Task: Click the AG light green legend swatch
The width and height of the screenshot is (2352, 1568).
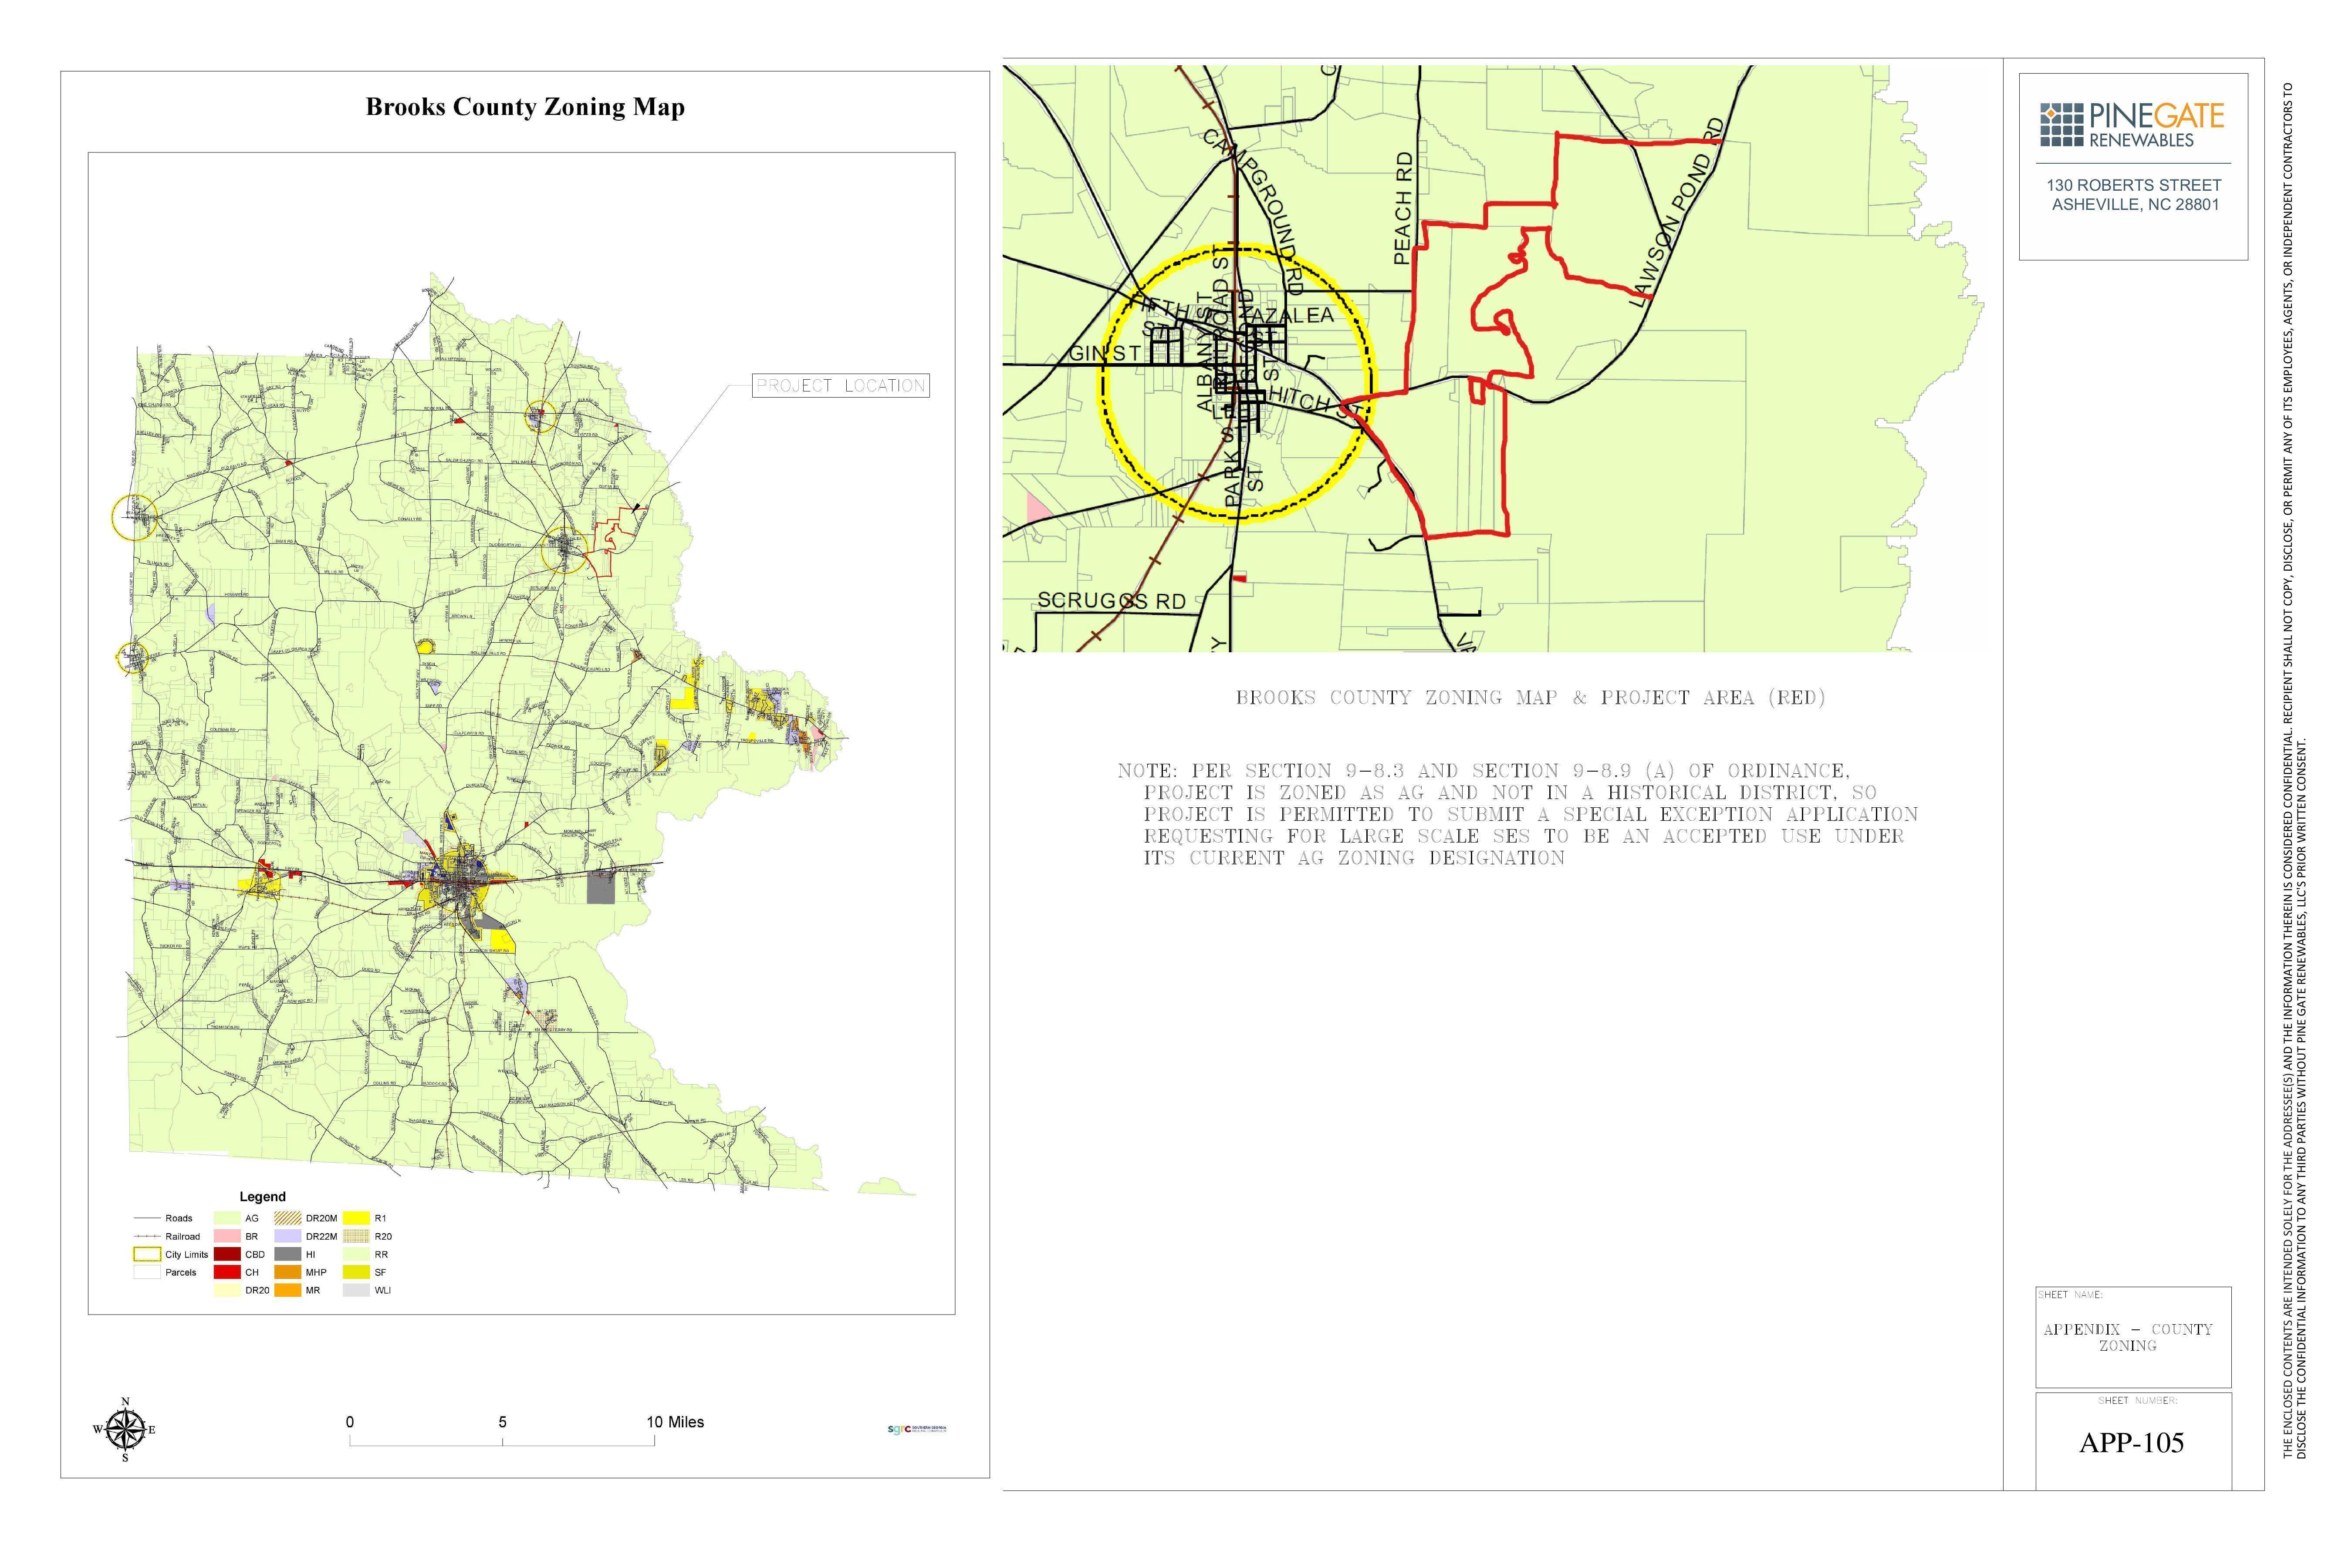Action: click(227, 1218)
